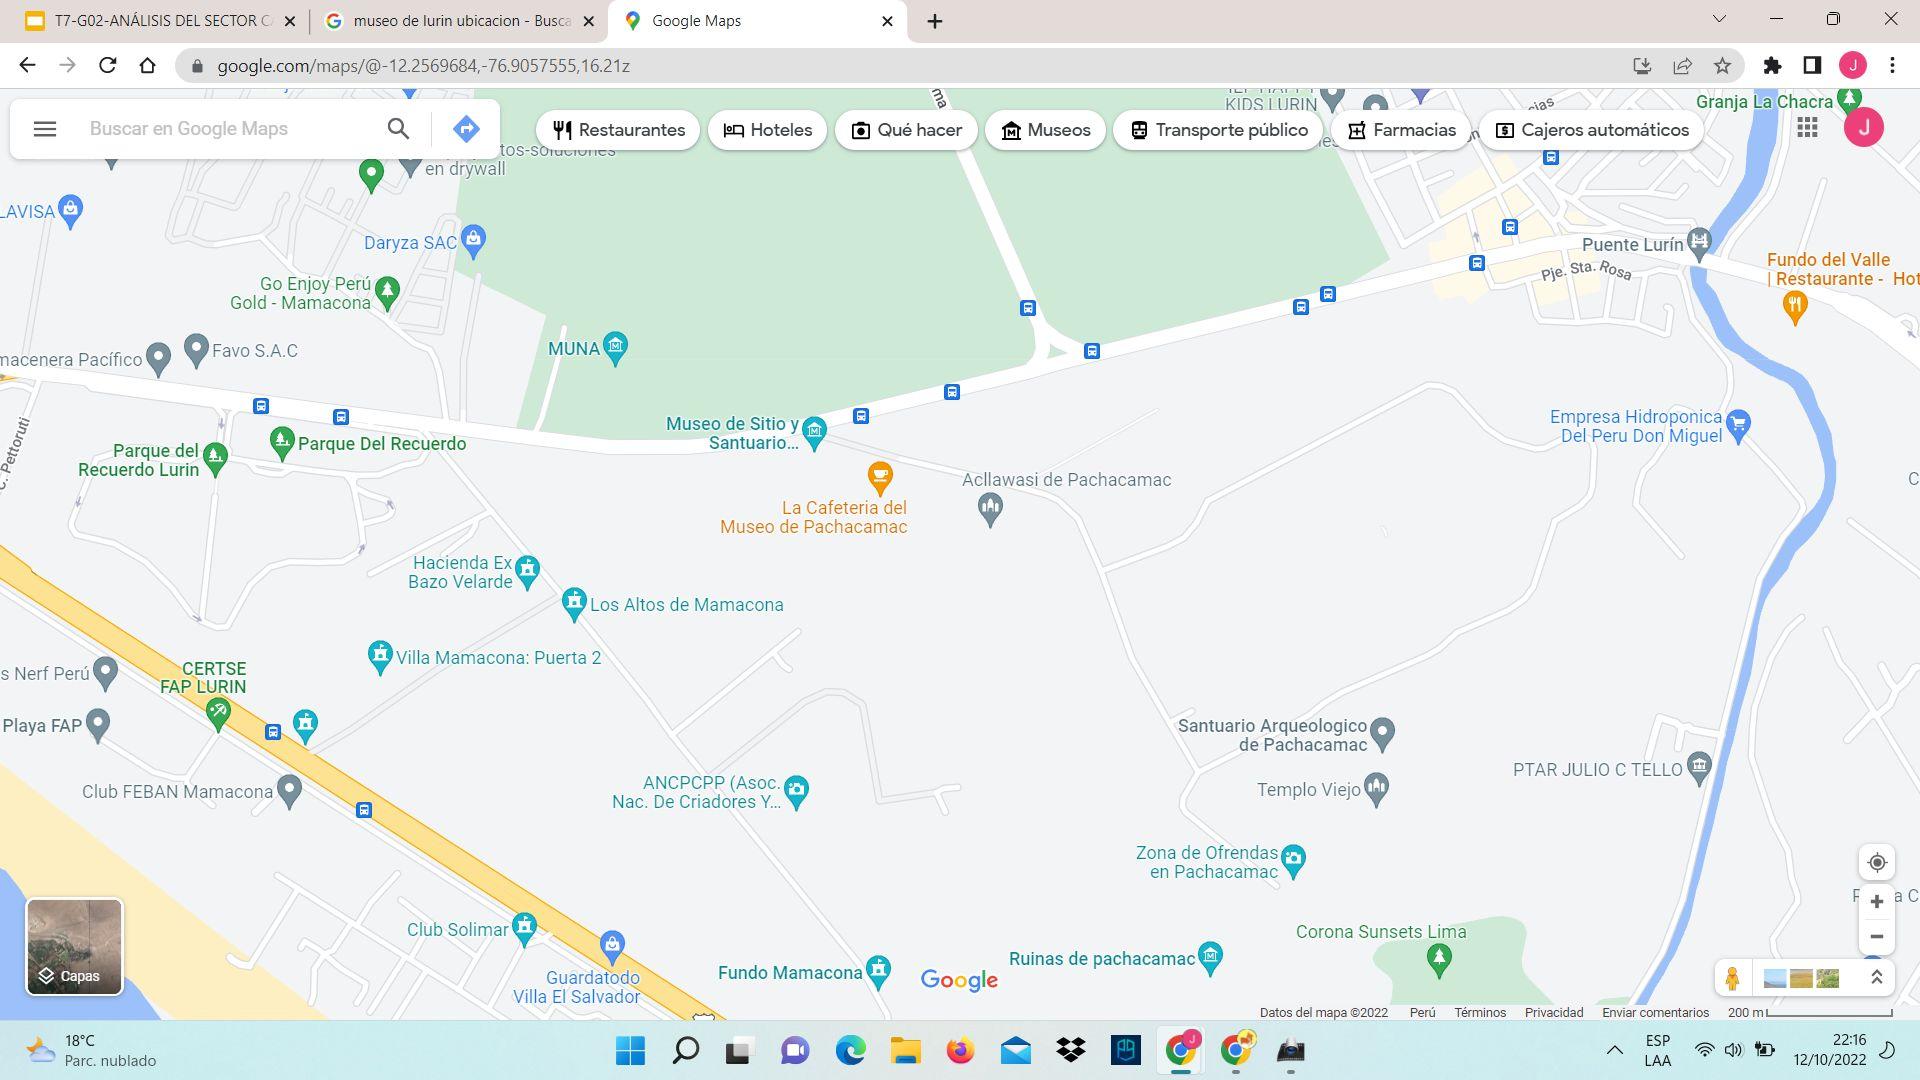Select Ruinas de pachacamac museum pin

tap(1210, 957)
